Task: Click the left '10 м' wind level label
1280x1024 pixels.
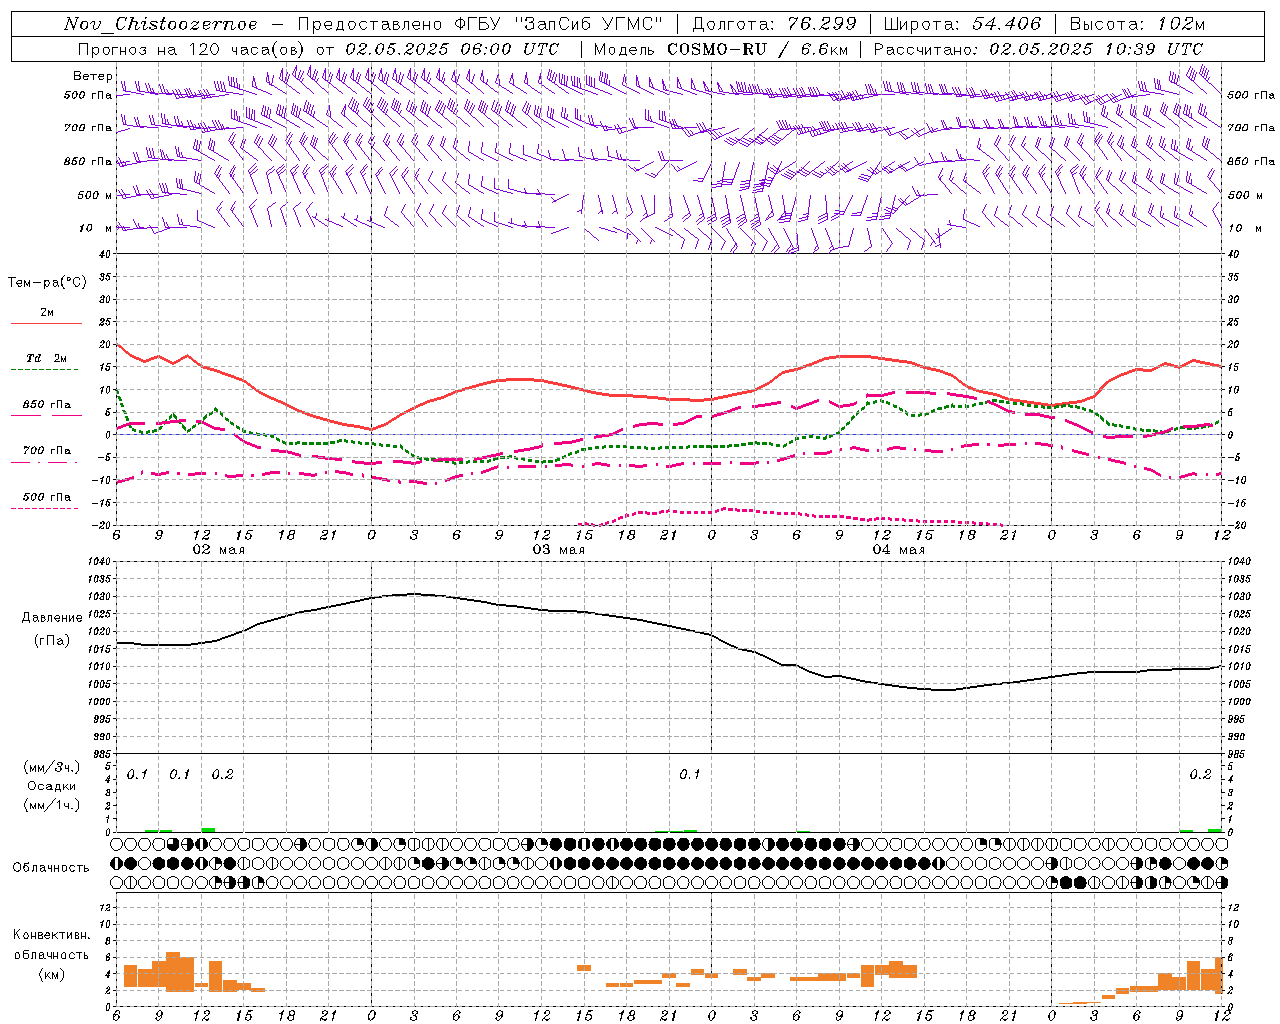Action: click(95, 228)
